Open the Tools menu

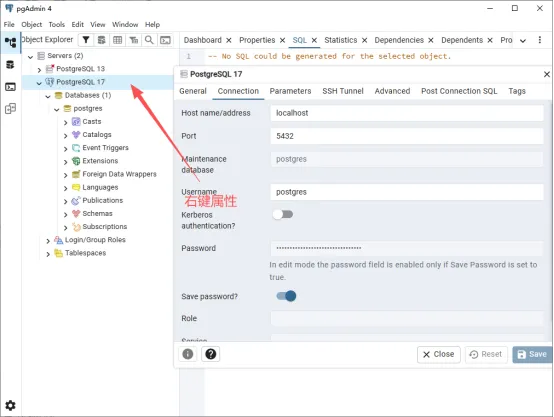[x=57, y=24]
